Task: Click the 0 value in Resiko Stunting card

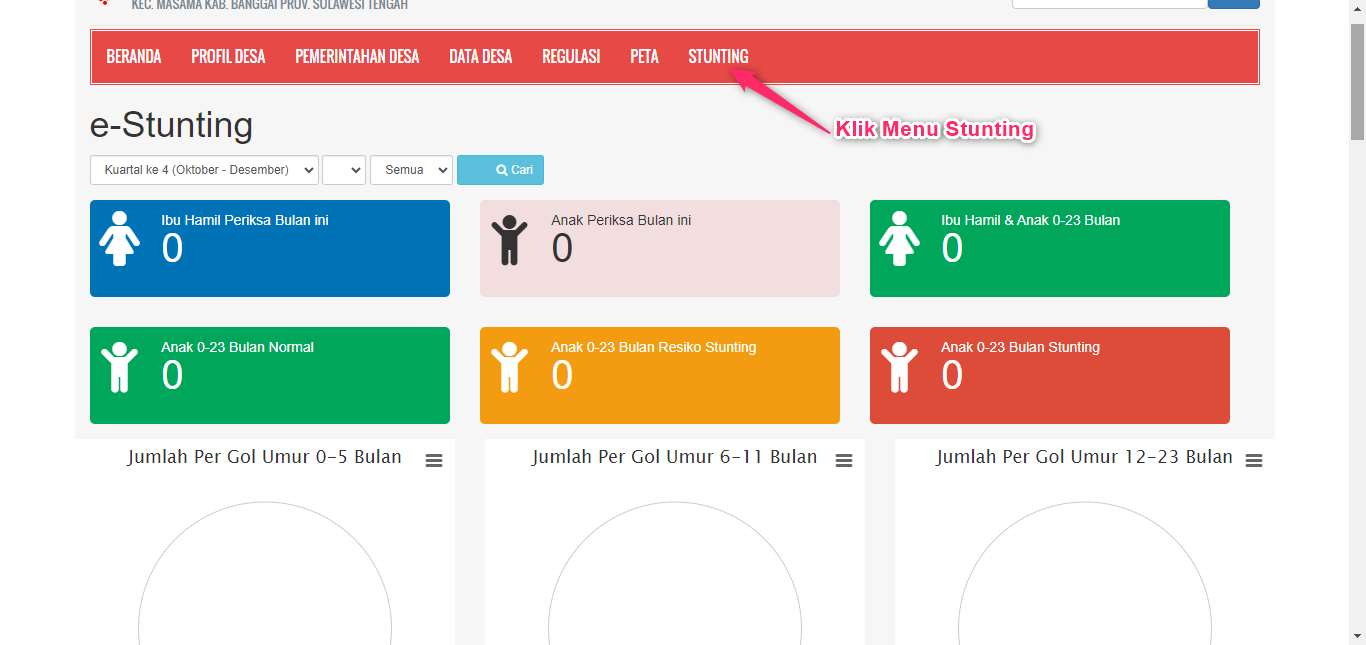Action: (563, 376)
